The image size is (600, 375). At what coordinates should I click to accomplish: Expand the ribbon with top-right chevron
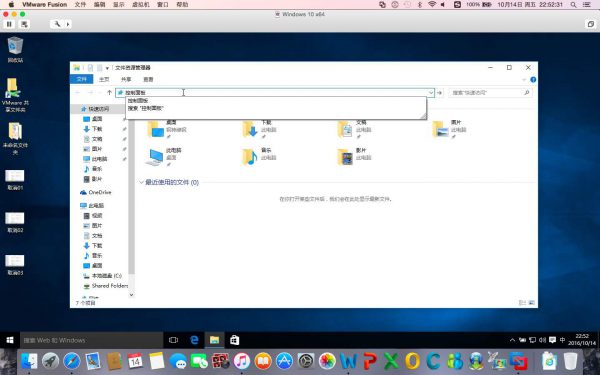[x=524, y=80]
